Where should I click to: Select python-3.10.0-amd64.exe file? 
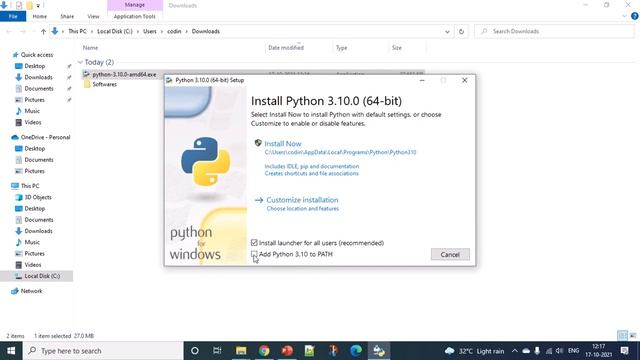124,74
